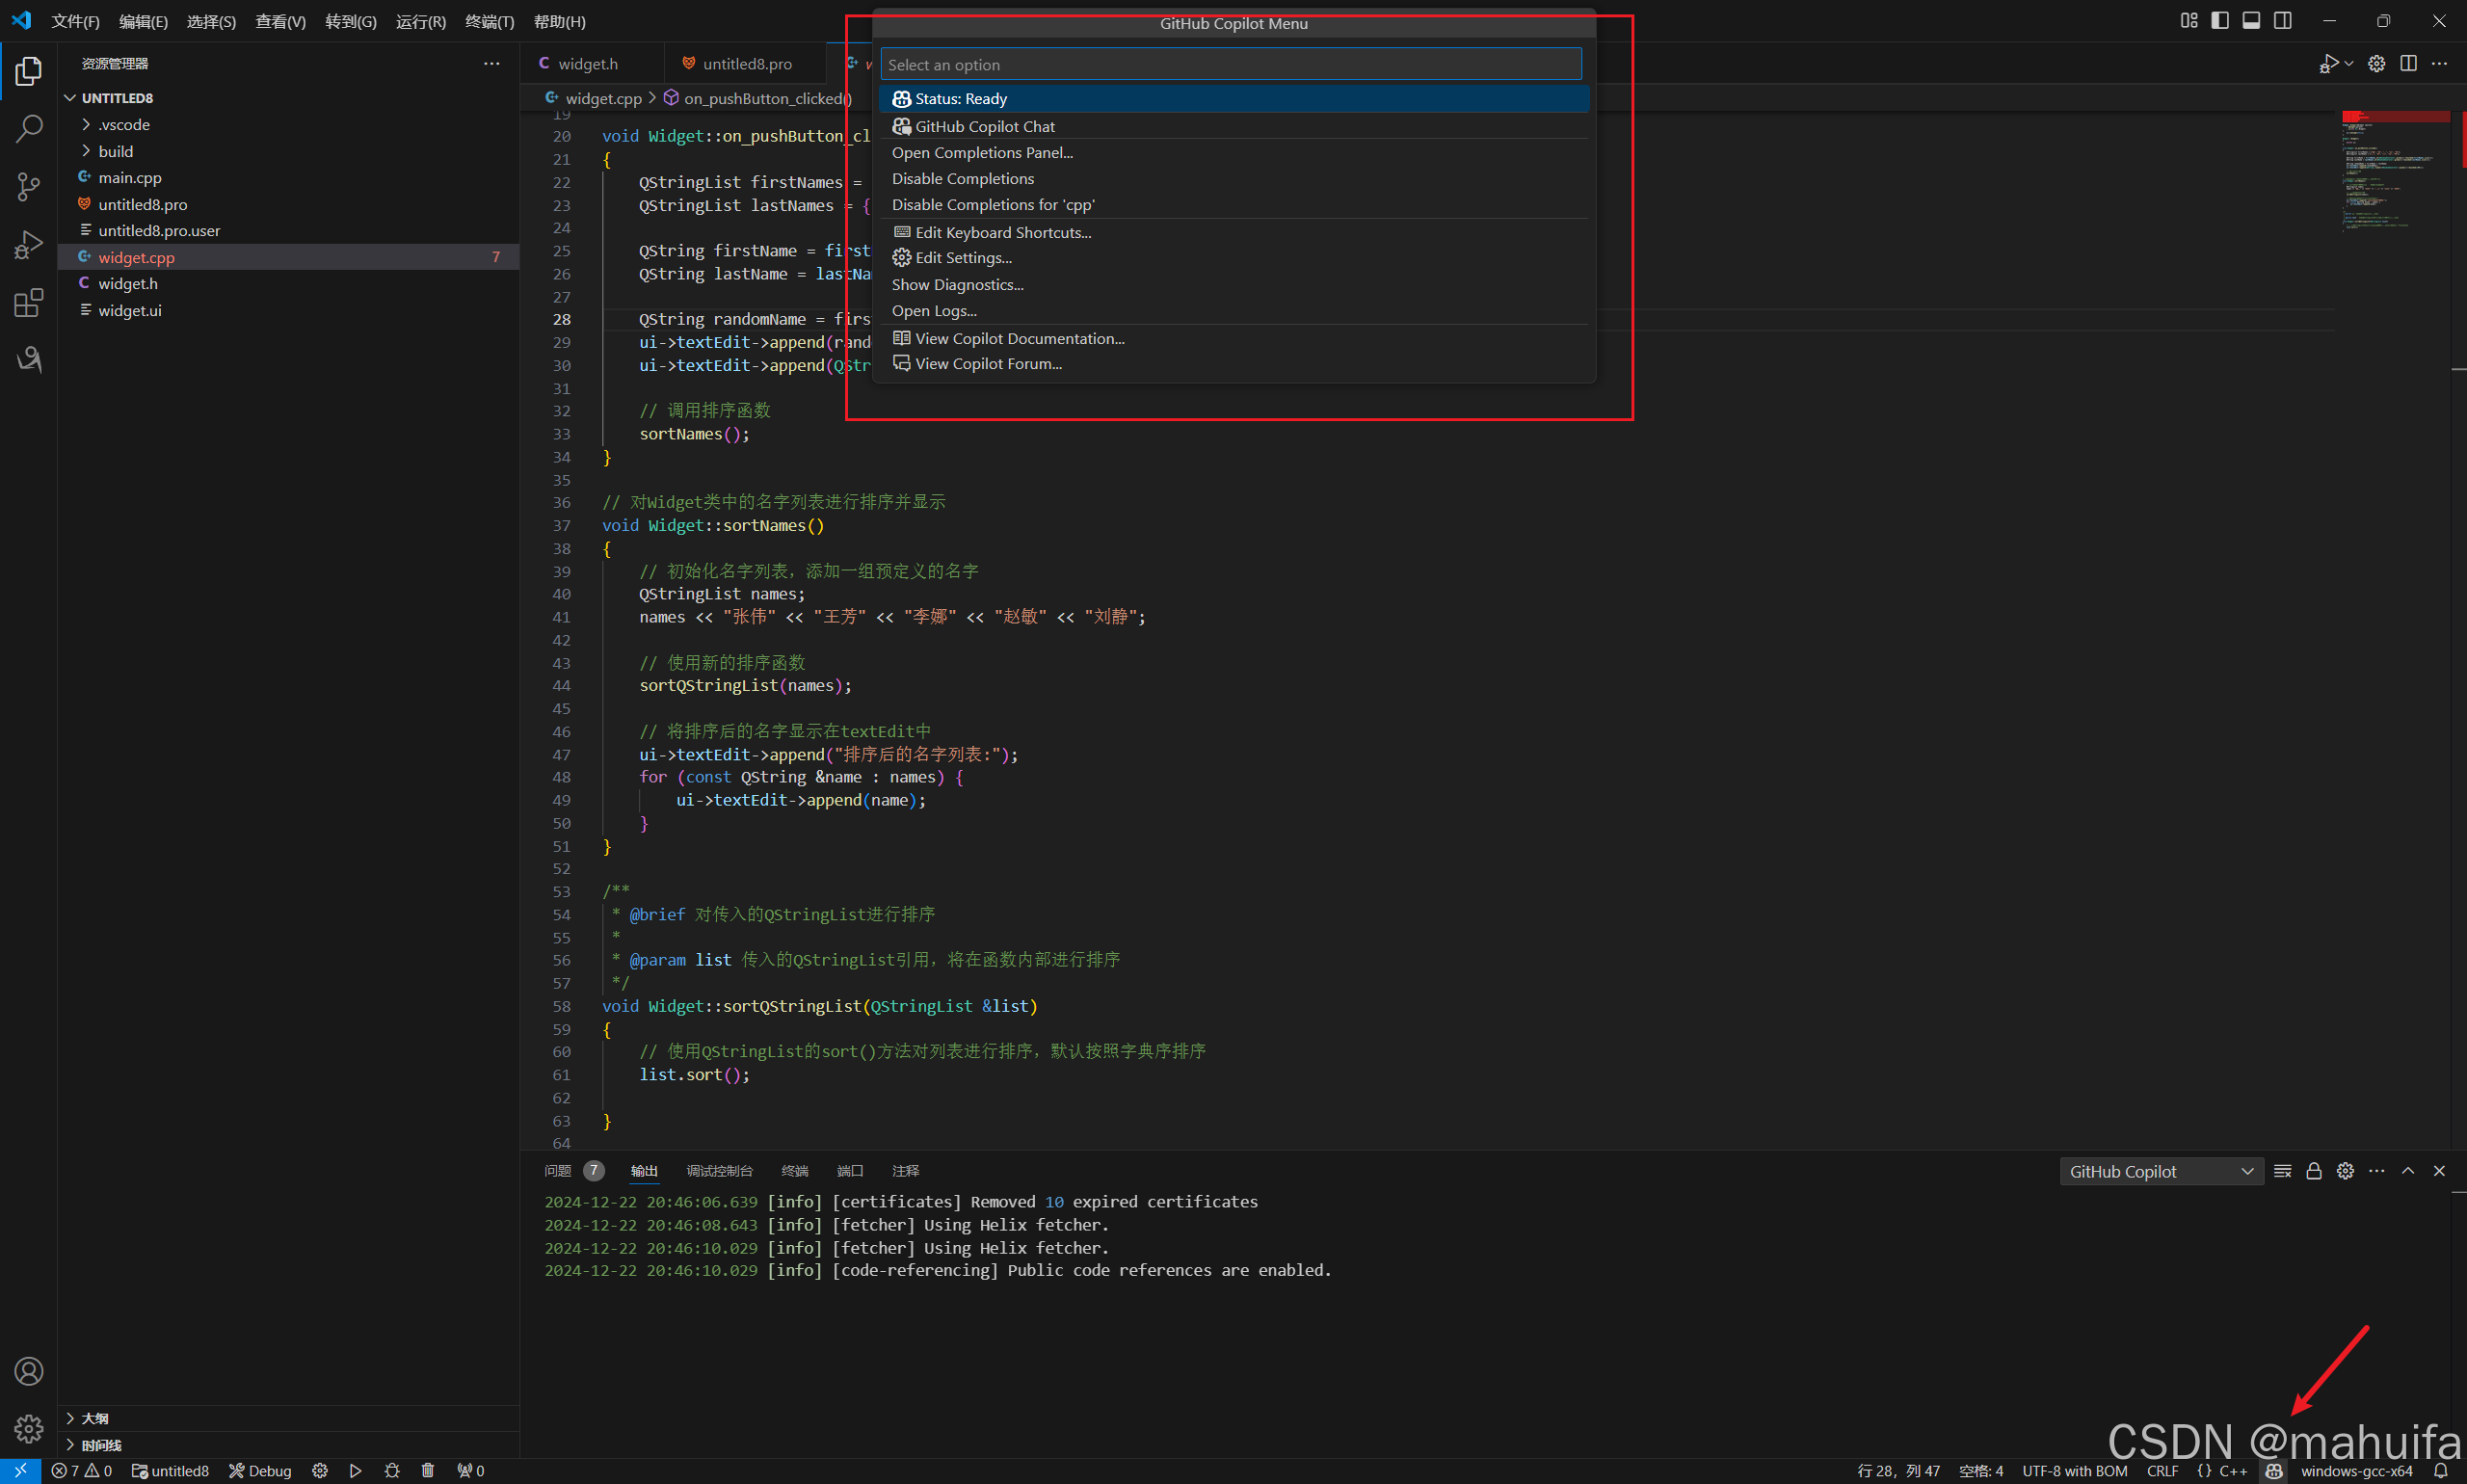Open the GitHub Copilot output channel dropdown

coord(2161,1171)
